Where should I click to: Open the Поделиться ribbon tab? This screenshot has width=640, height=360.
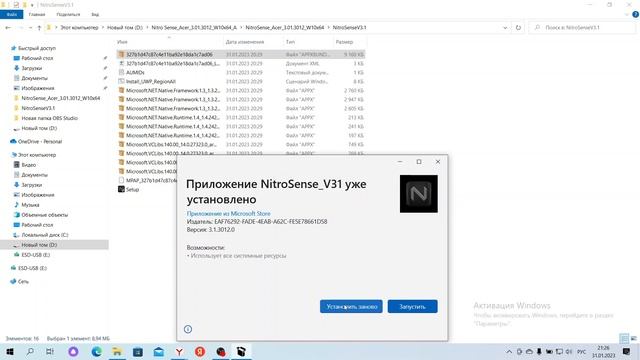coord(68,14)
